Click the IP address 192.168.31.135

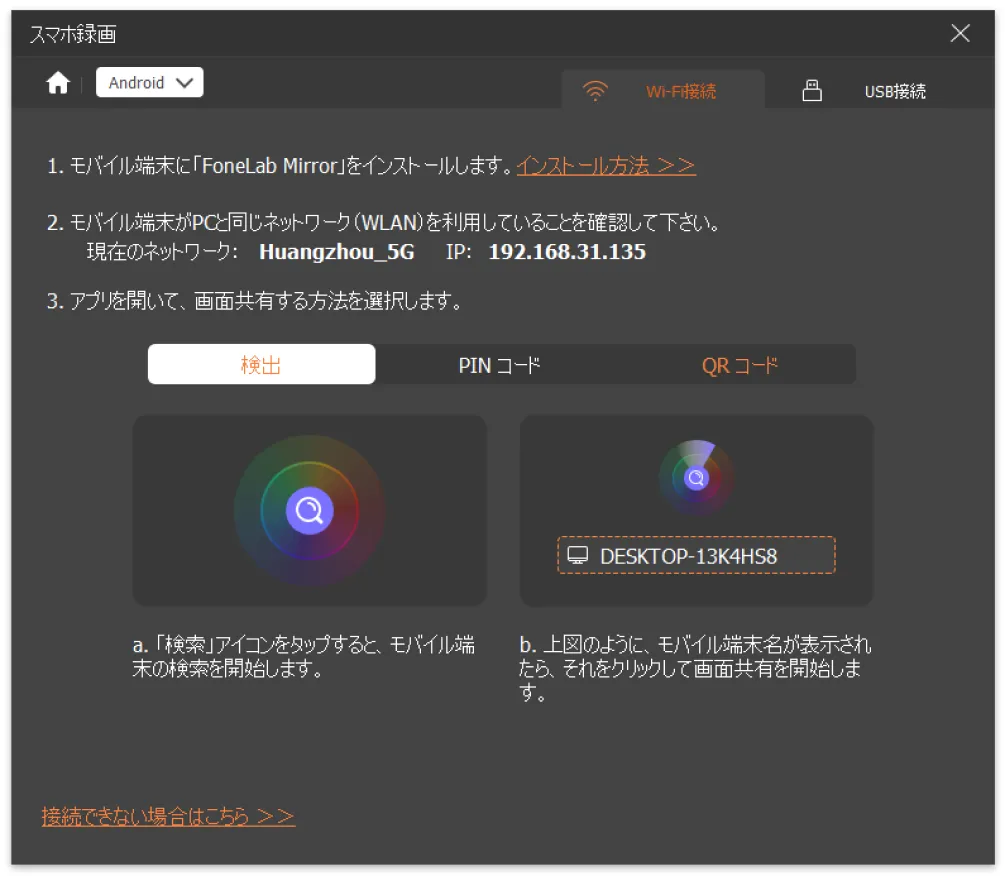[567, 252]
